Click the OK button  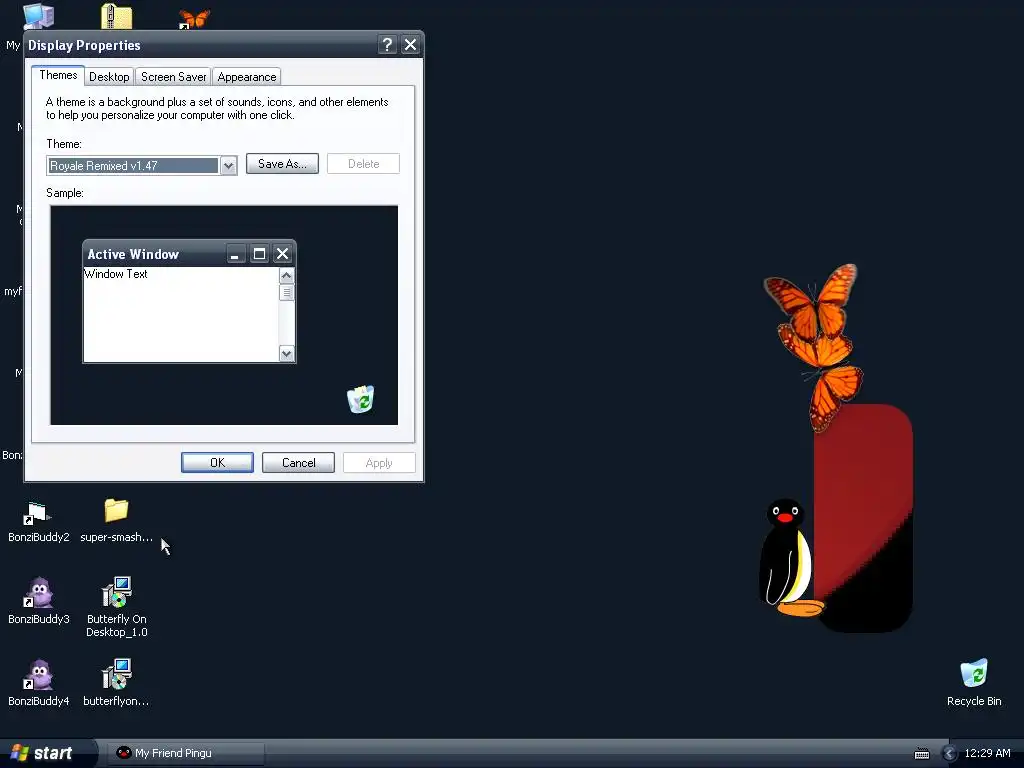[217, 462]
